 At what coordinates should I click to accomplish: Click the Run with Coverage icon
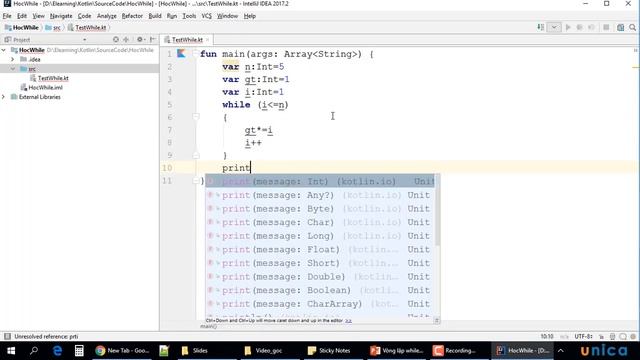click(591, 27)
